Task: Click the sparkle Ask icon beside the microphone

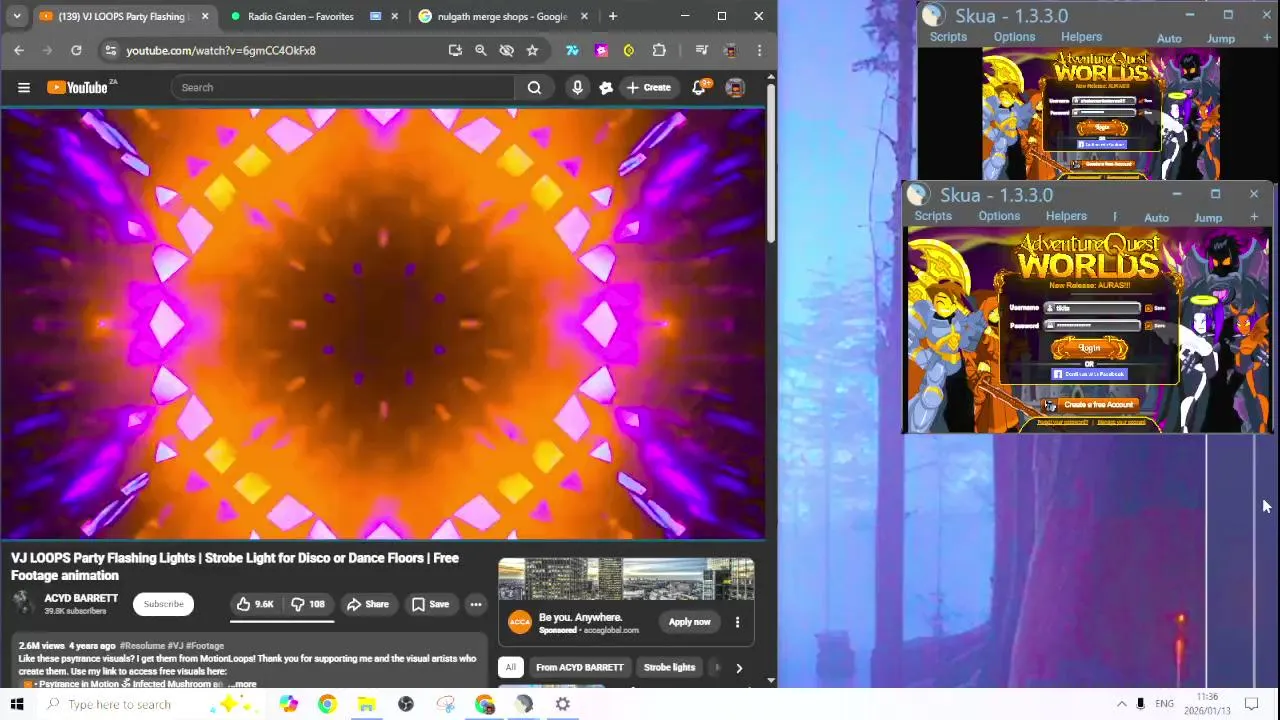Action: tap(606, 88)
